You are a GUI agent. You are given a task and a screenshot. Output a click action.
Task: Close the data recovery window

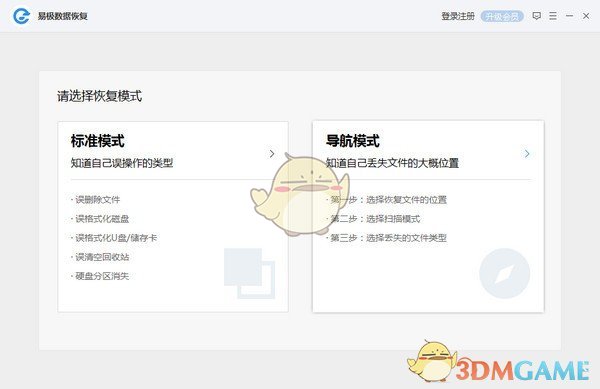pyautogui.click(x=586, y=16)
